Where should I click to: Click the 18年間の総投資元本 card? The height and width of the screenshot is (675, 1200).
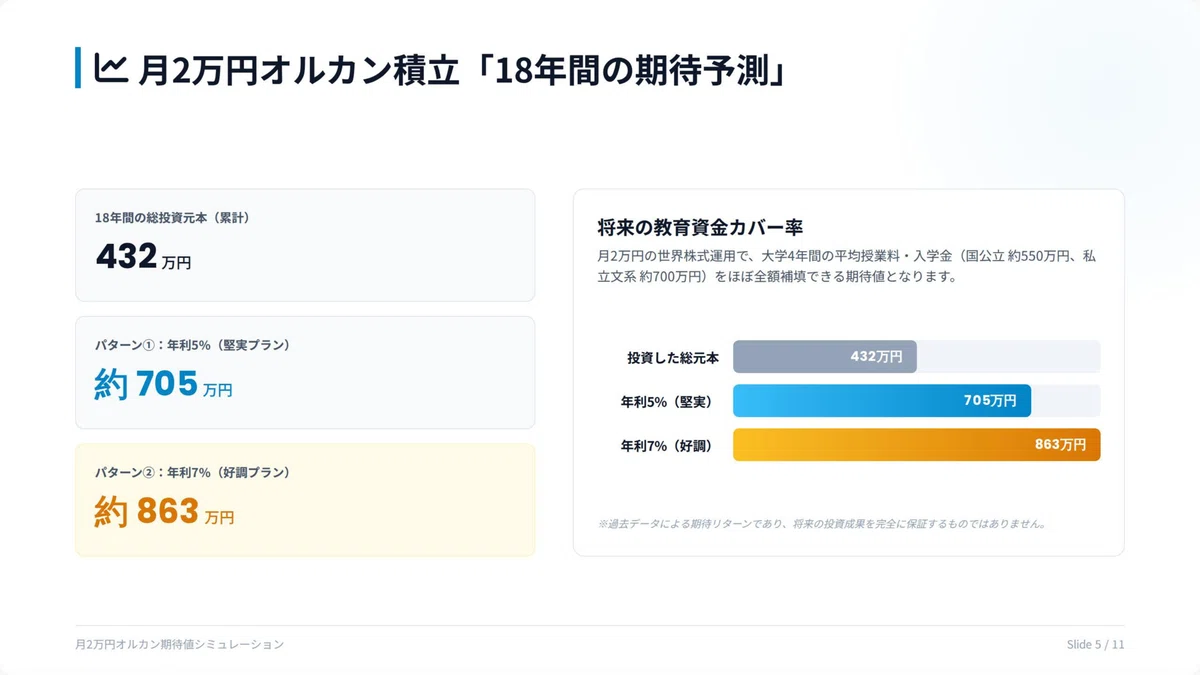[305, 245]
